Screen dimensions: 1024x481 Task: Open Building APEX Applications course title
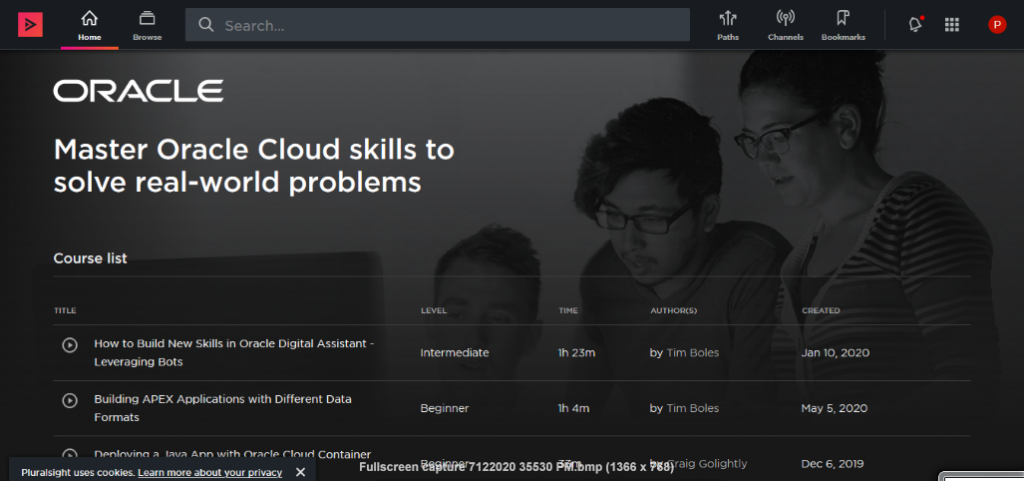click(223, 408)
